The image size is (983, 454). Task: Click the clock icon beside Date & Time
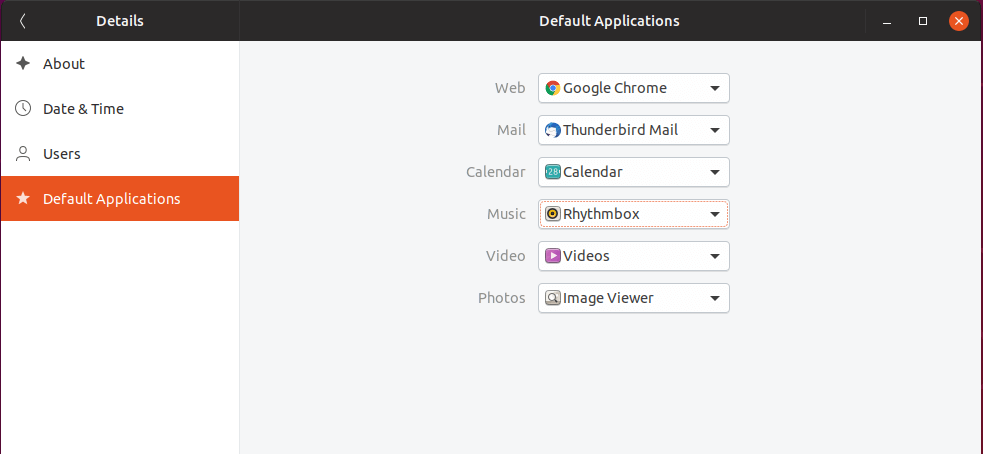click(23, 109)
